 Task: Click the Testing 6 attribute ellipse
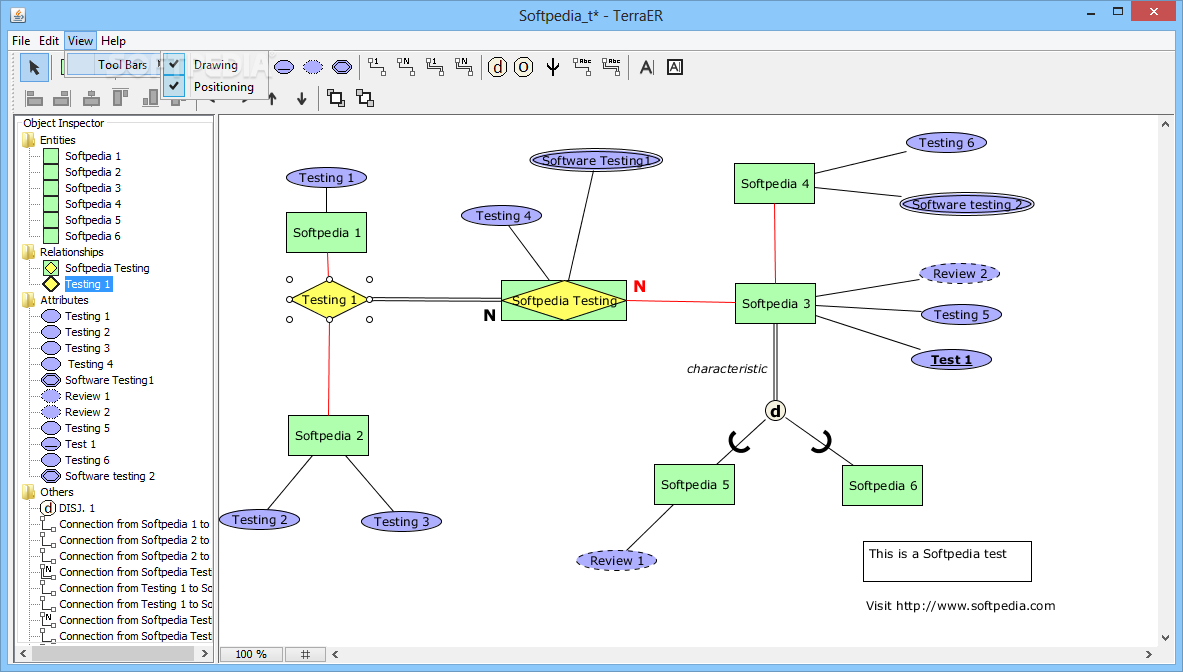(x=946, y=143)
